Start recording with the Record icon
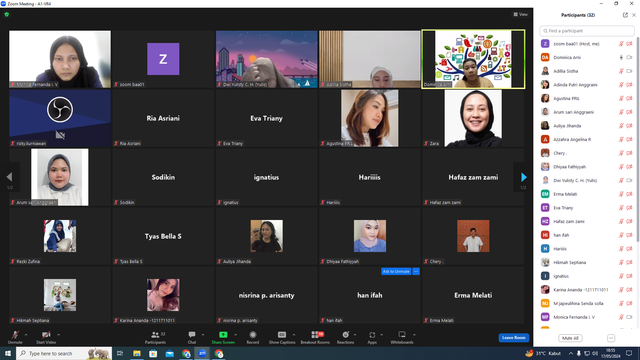 click(253, 335)
